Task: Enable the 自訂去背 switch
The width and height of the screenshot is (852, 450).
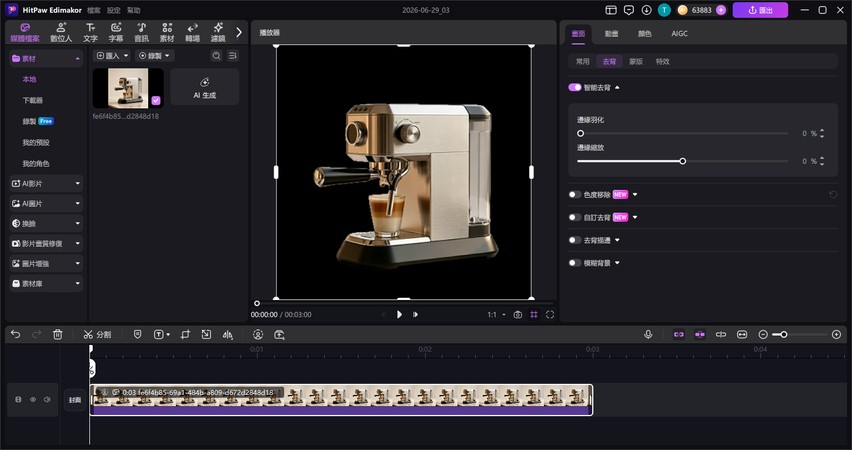Action: point(575,217)
